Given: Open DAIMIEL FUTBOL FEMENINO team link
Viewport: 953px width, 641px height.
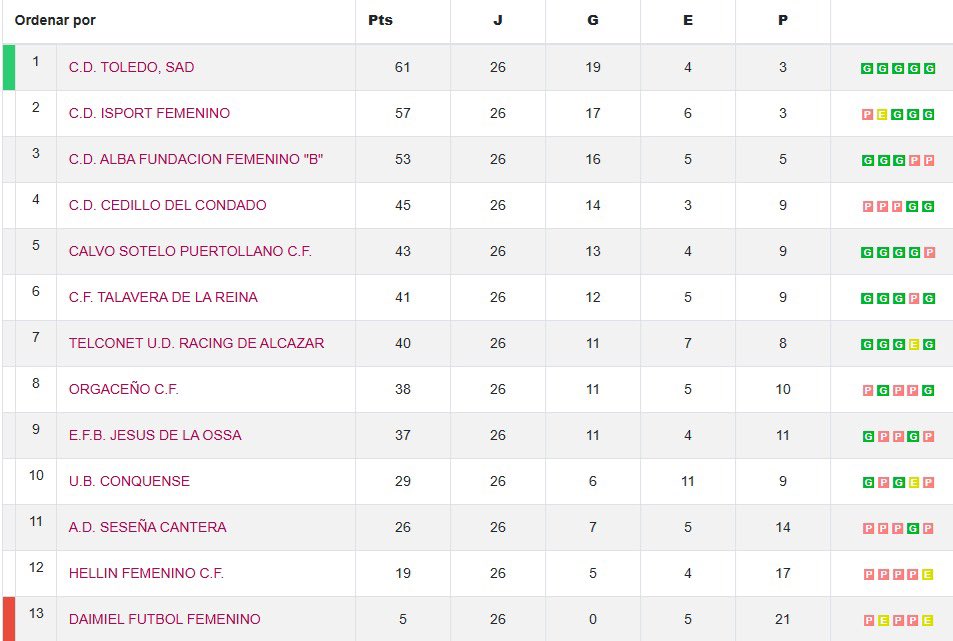Looking at the screenshot, I should click(164, 619).
